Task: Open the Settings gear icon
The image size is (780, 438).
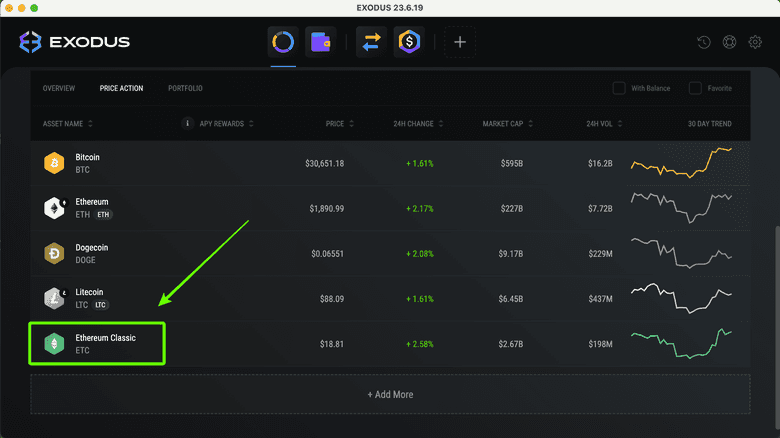Action: [x=755, y=43]
